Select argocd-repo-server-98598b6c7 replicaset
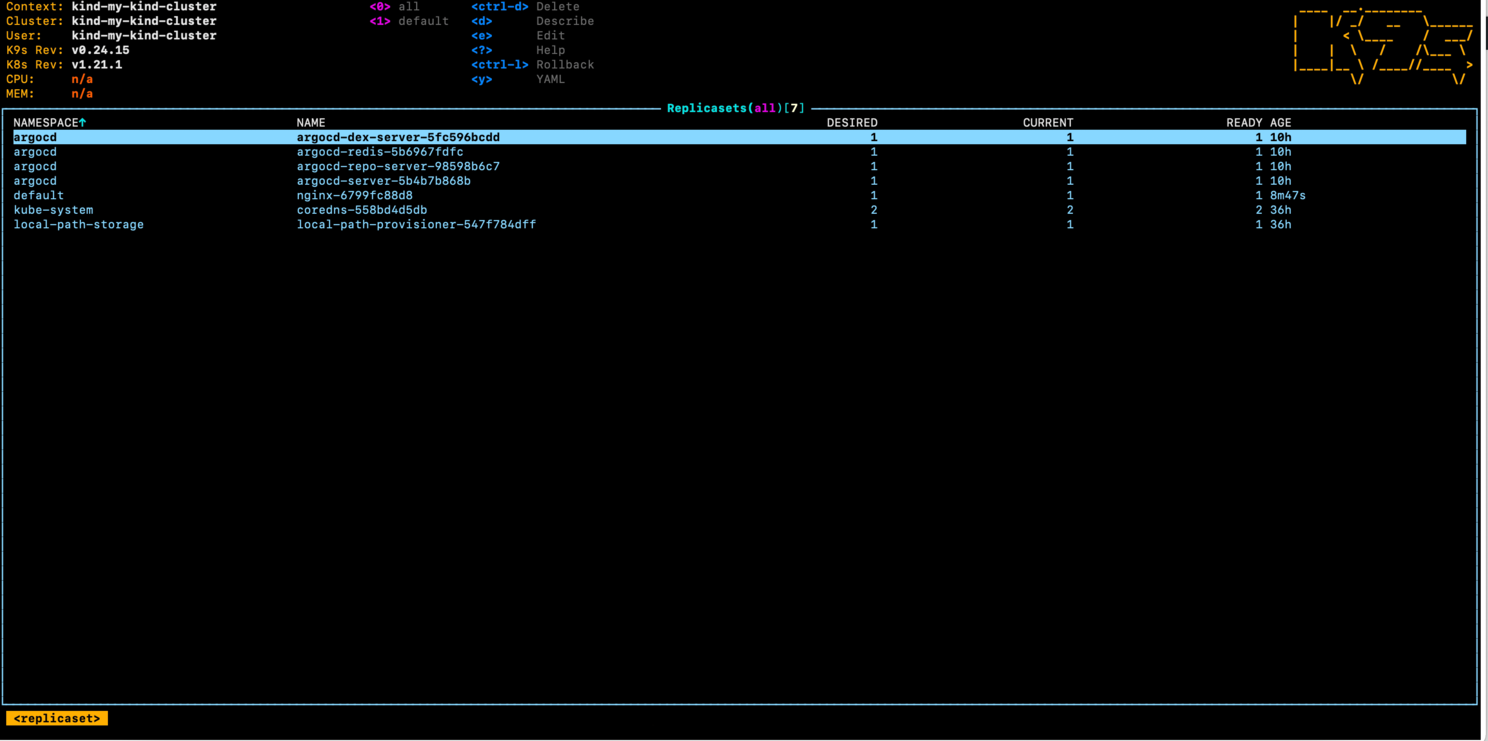 739,166
